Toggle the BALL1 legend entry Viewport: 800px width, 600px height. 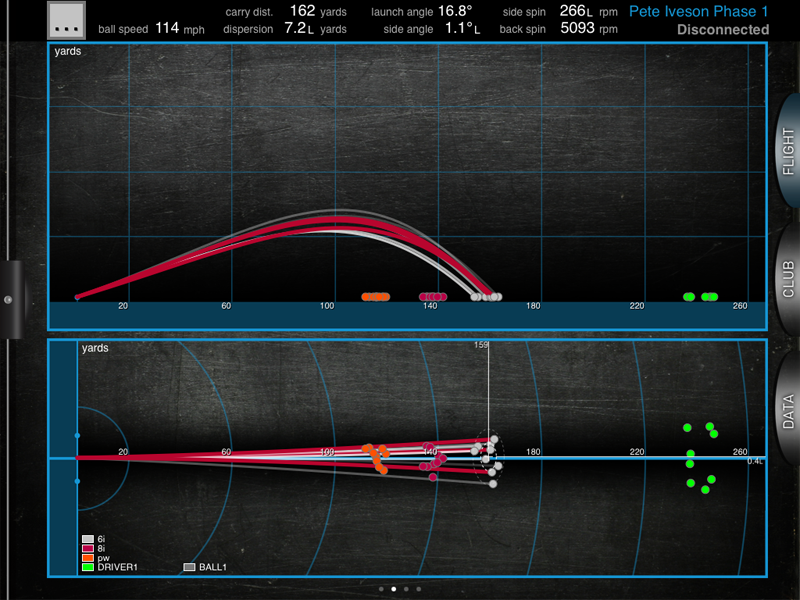(190, 567)
